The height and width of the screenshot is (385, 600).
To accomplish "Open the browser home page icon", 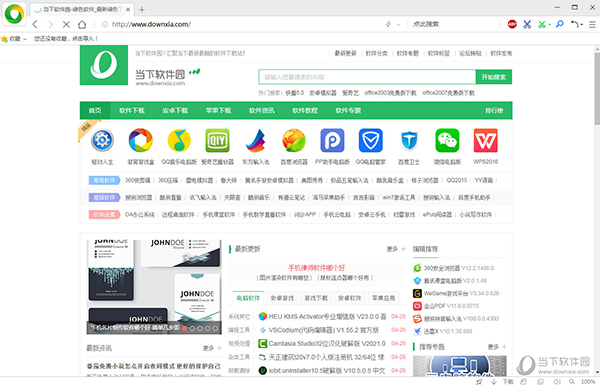I will [x=82, y=24].
